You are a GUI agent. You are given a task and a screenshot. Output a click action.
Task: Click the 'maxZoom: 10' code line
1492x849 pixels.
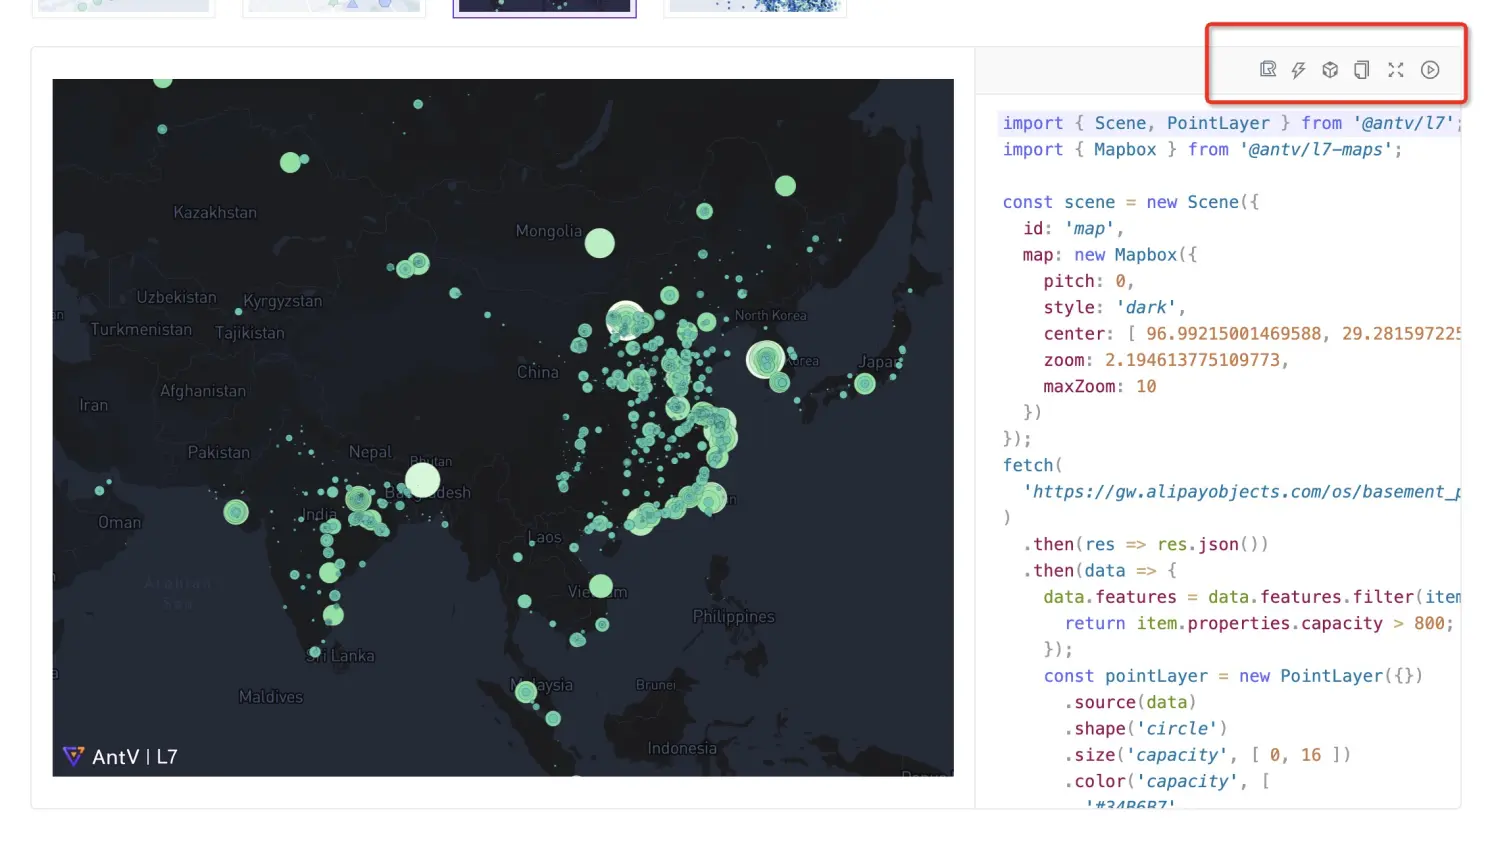pyautogui.click(x=1099, y=386)
